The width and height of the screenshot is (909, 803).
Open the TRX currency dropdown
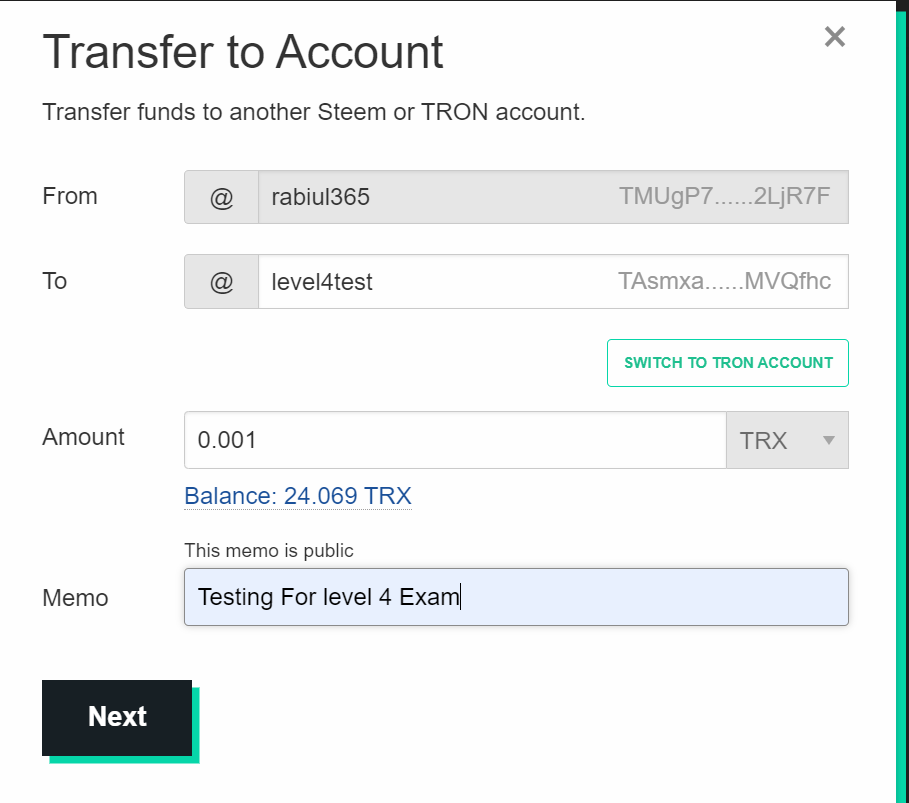(x=787, y=440)
